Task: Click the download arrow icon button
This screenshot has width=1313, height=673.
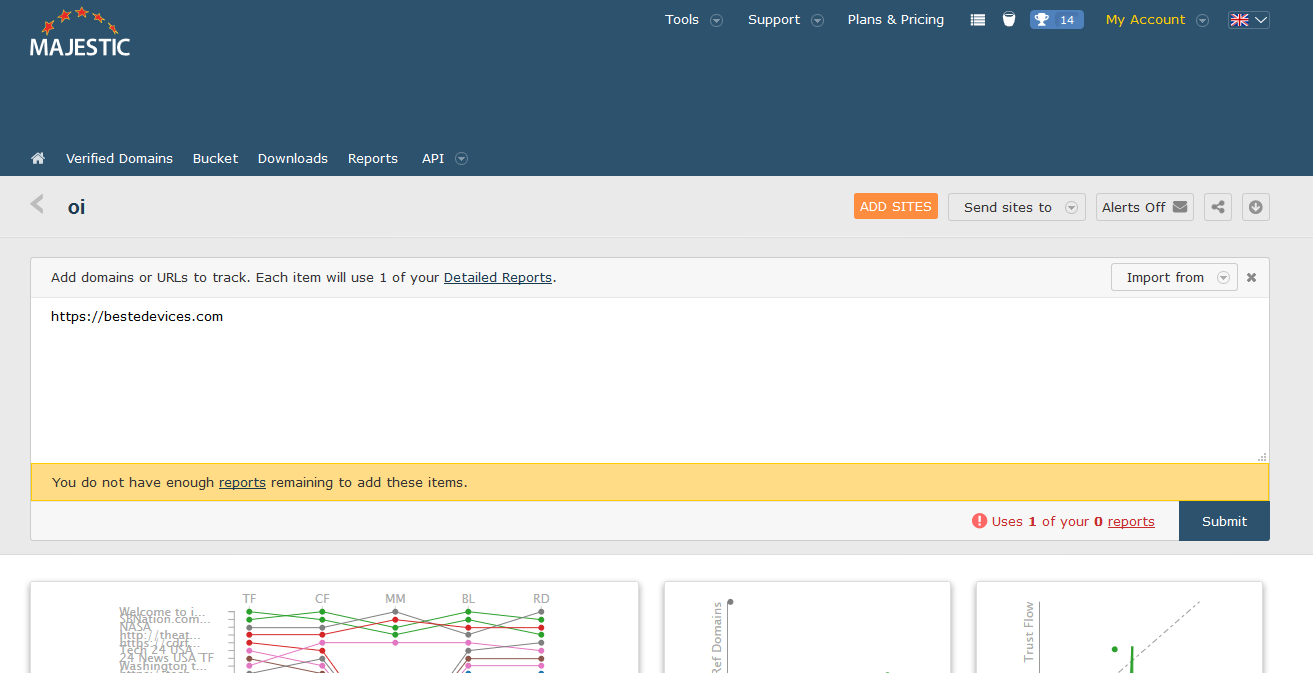Action: [x=1256, y=207]
